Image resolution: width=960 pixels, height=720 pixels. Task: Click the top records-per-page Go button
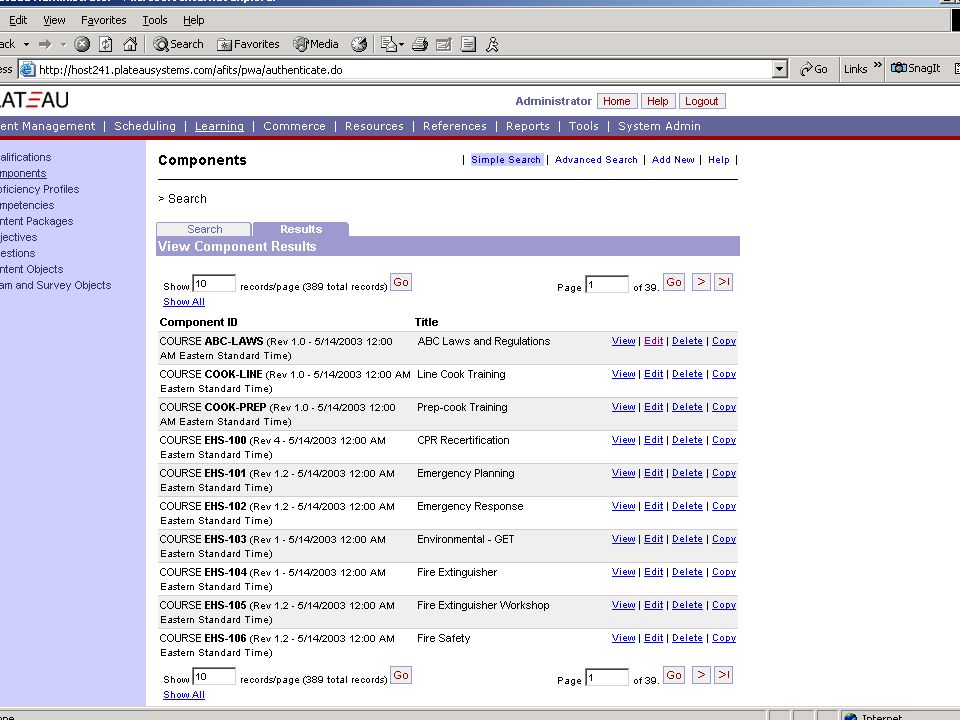[400, 282]
